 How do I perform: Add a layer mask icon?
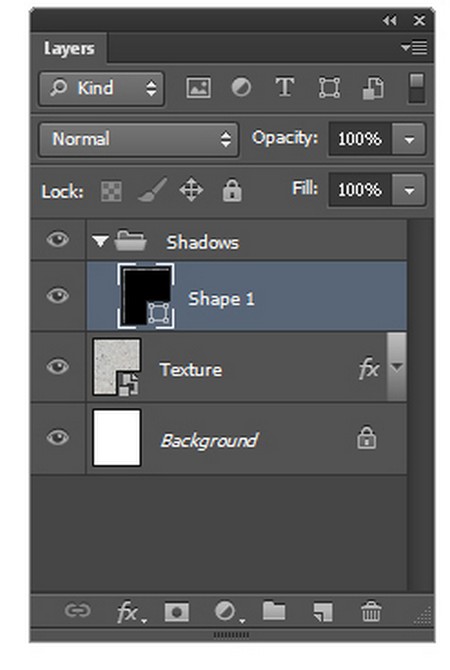coord(176,612)
